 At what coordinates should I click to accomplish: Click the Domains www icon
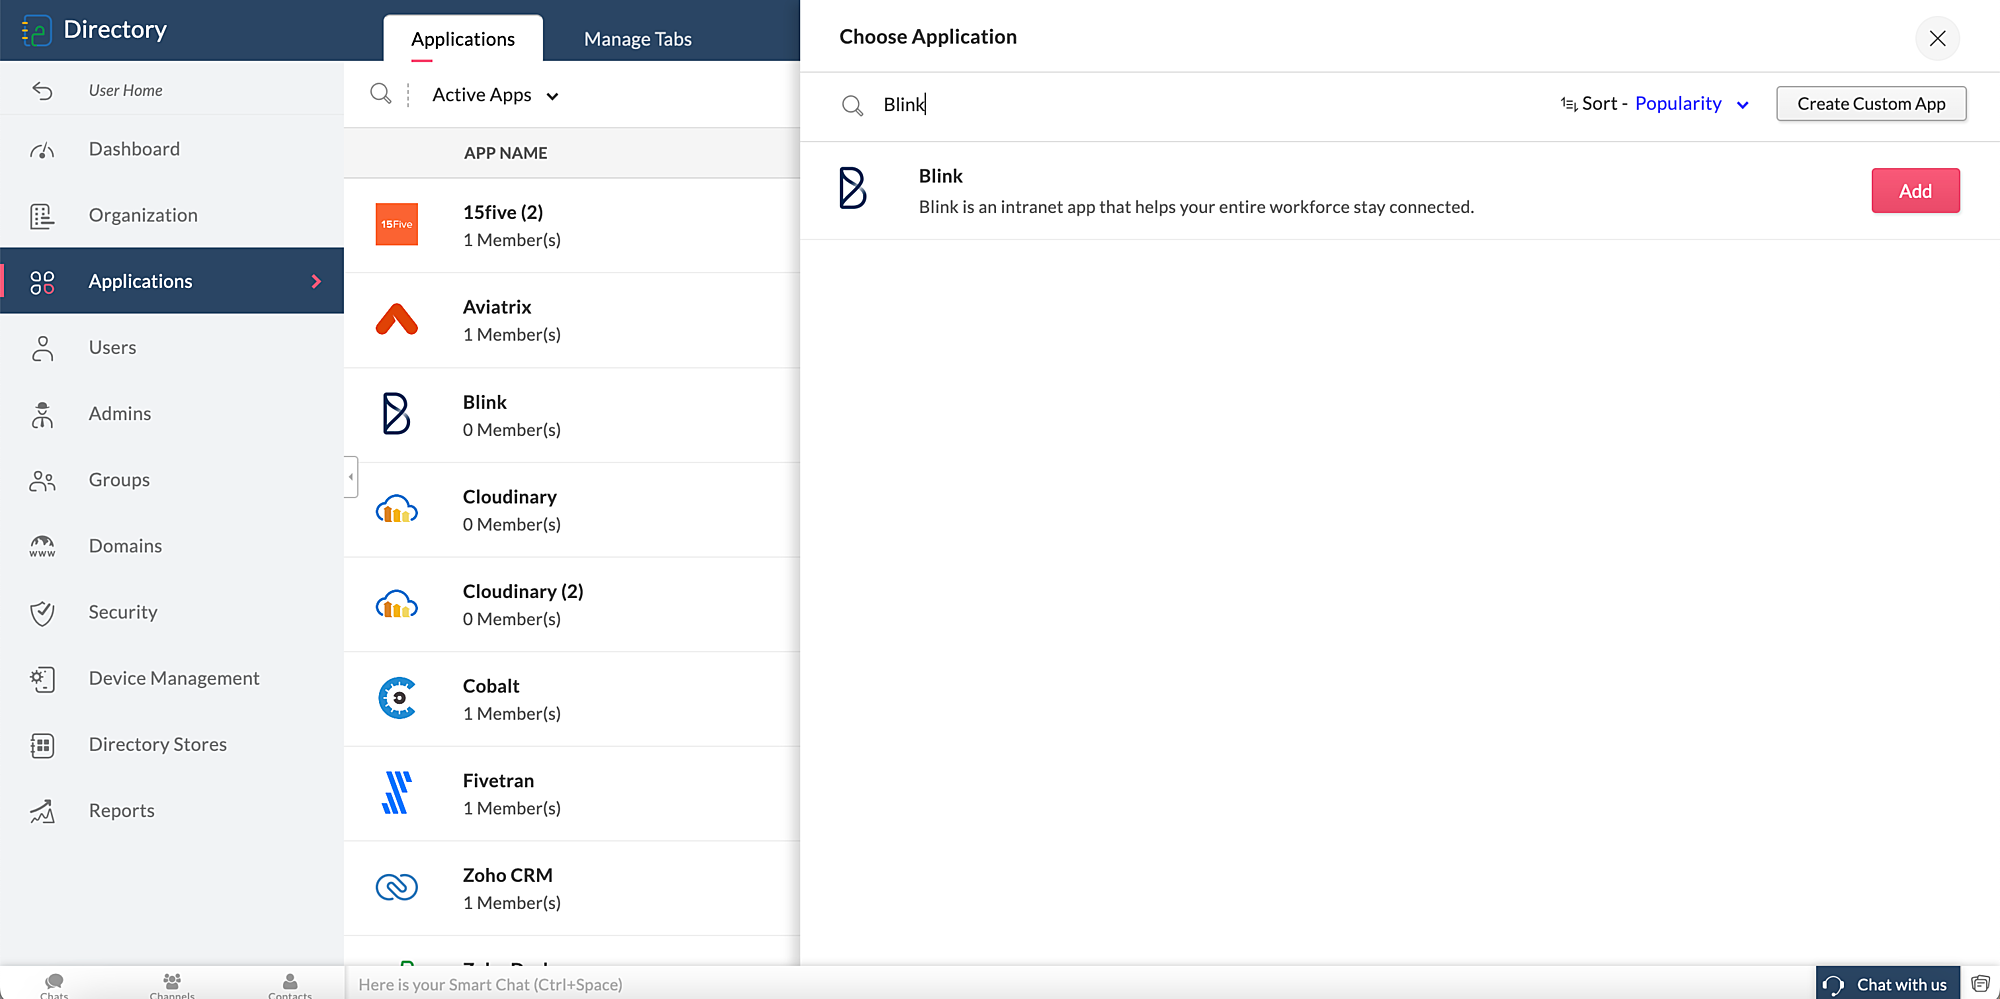point(42,546)
